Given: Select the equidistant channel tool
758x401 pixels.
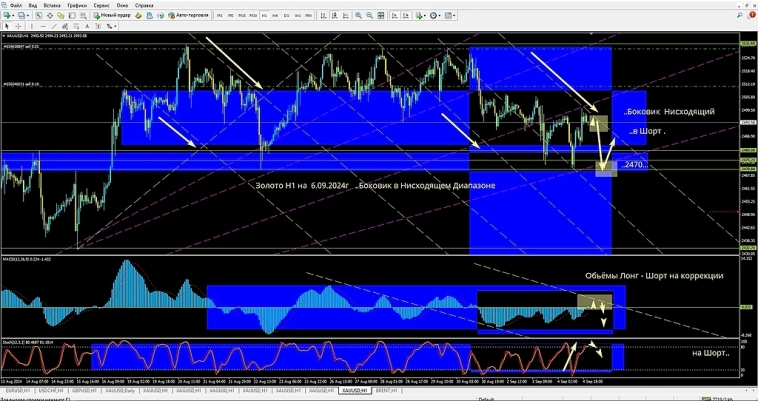Looking at the screenshot, I should coord(65,26).
